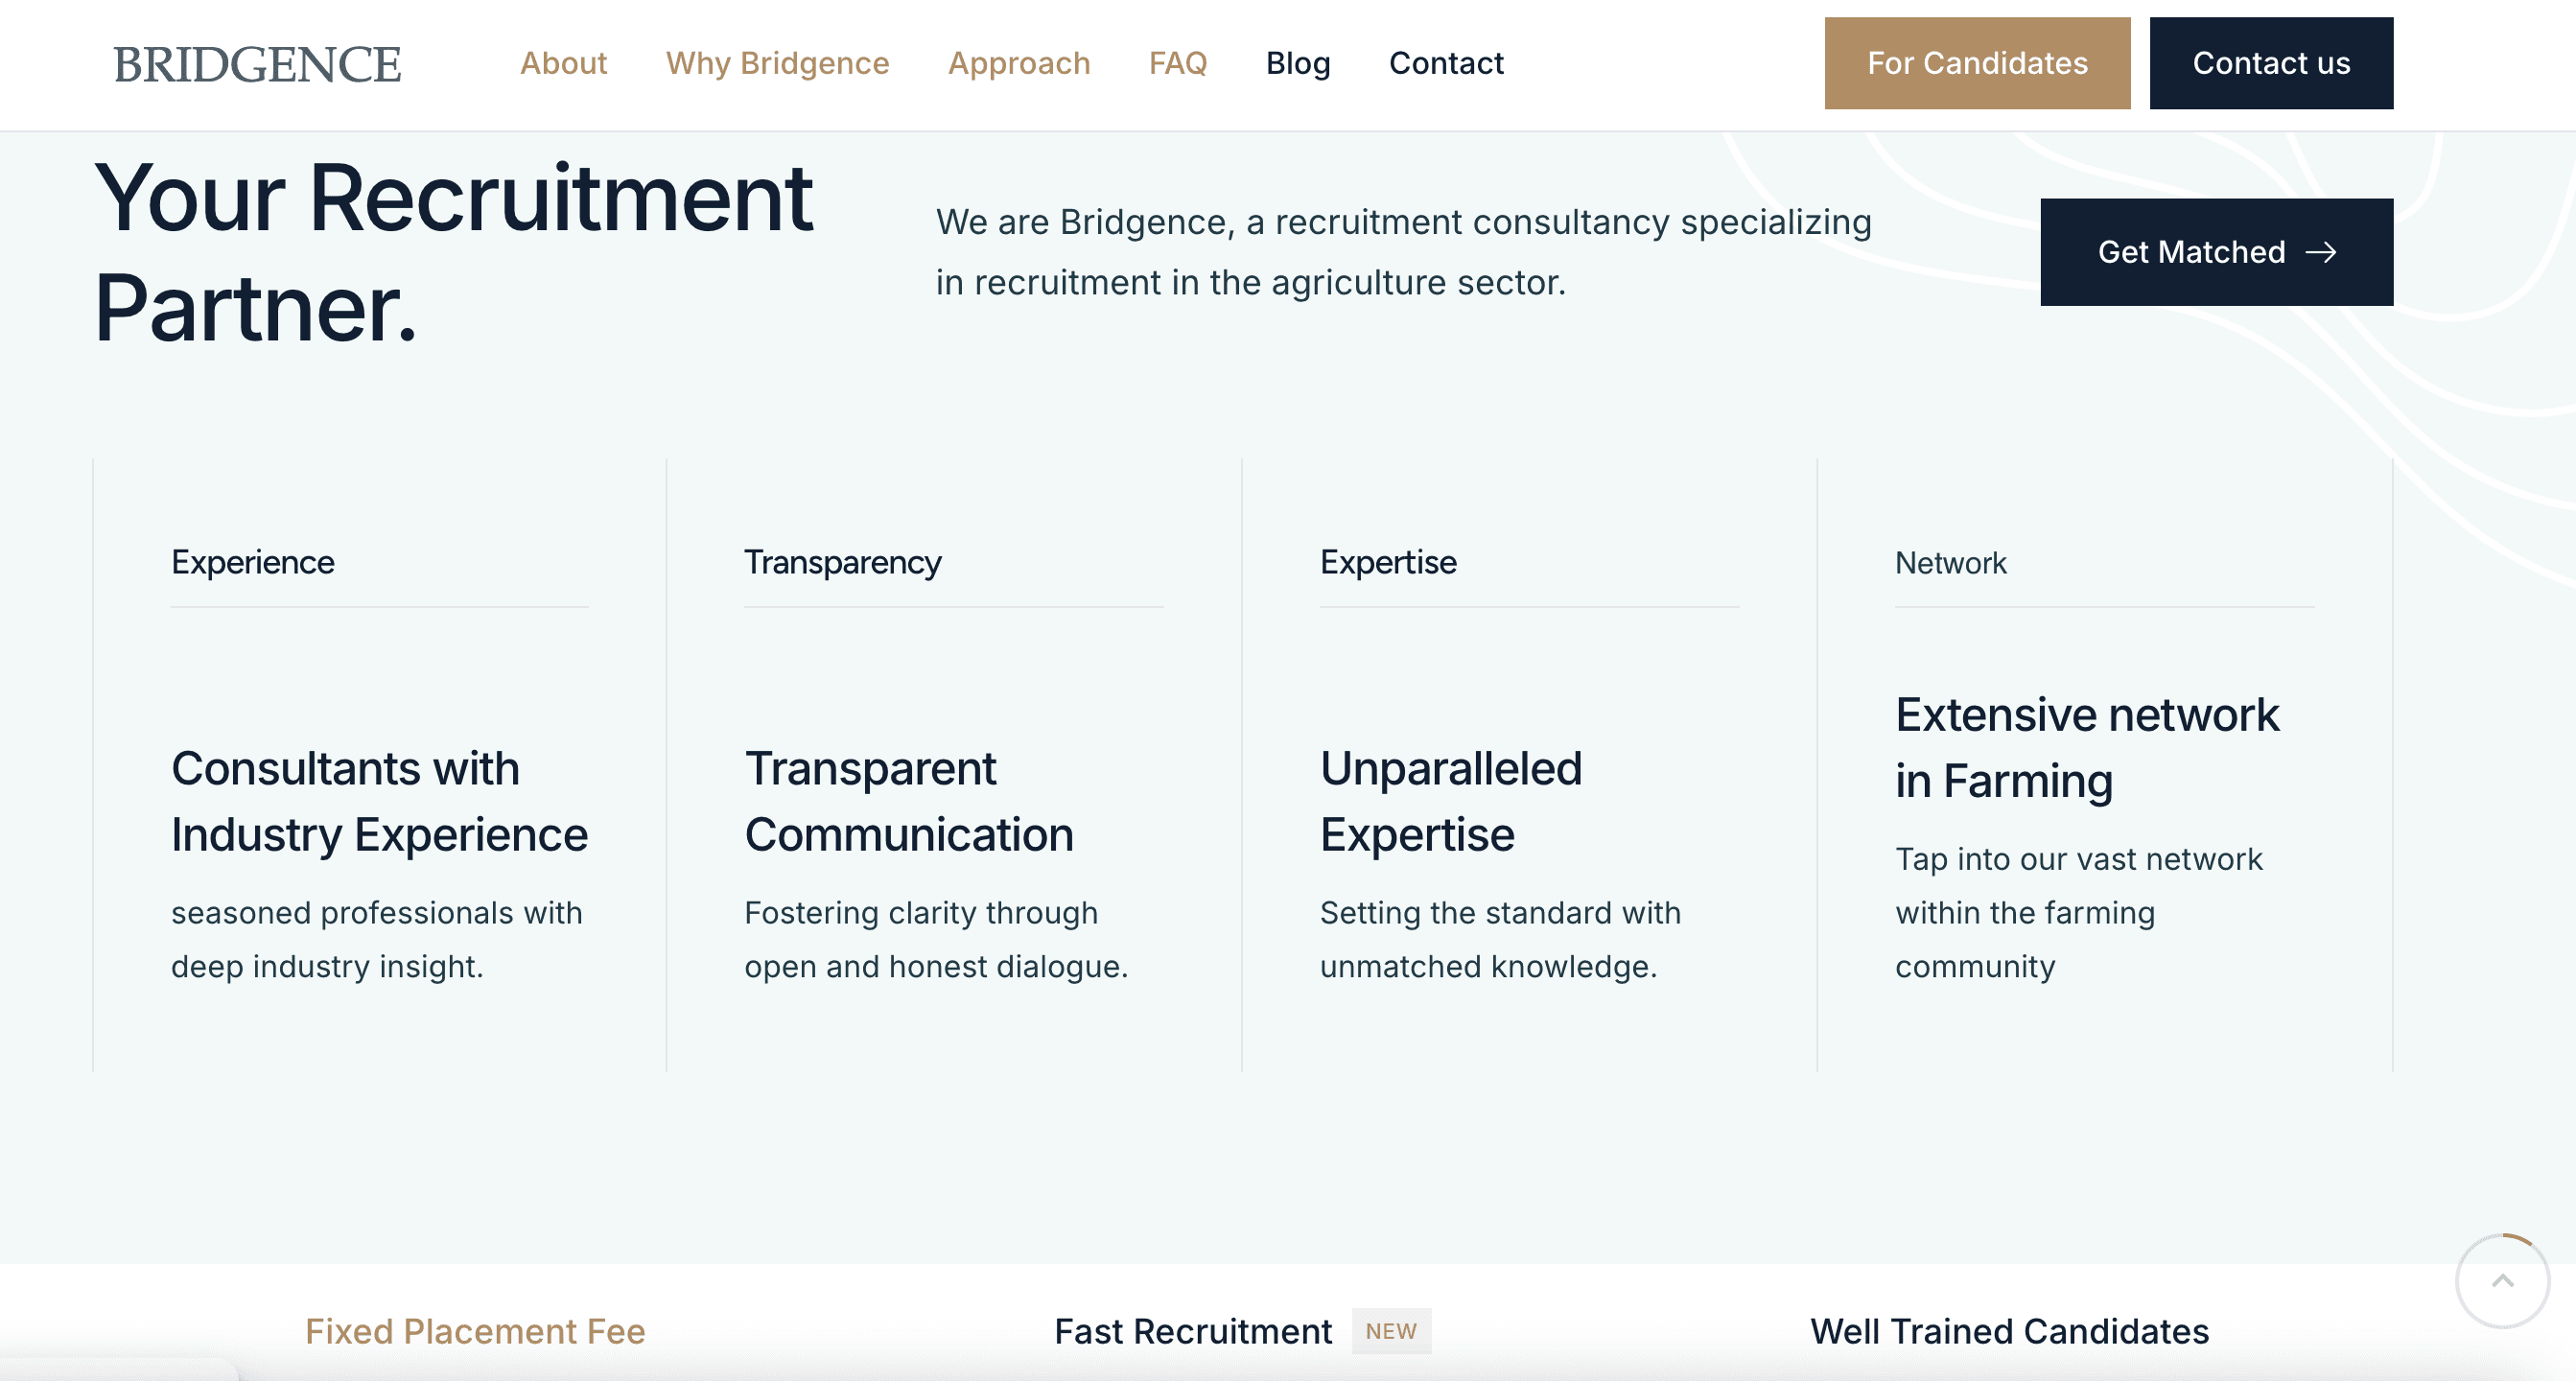2576x1381 pixels.
Task: Switch to Fixed Placement Fee tab
Action: click(475, 1331)
